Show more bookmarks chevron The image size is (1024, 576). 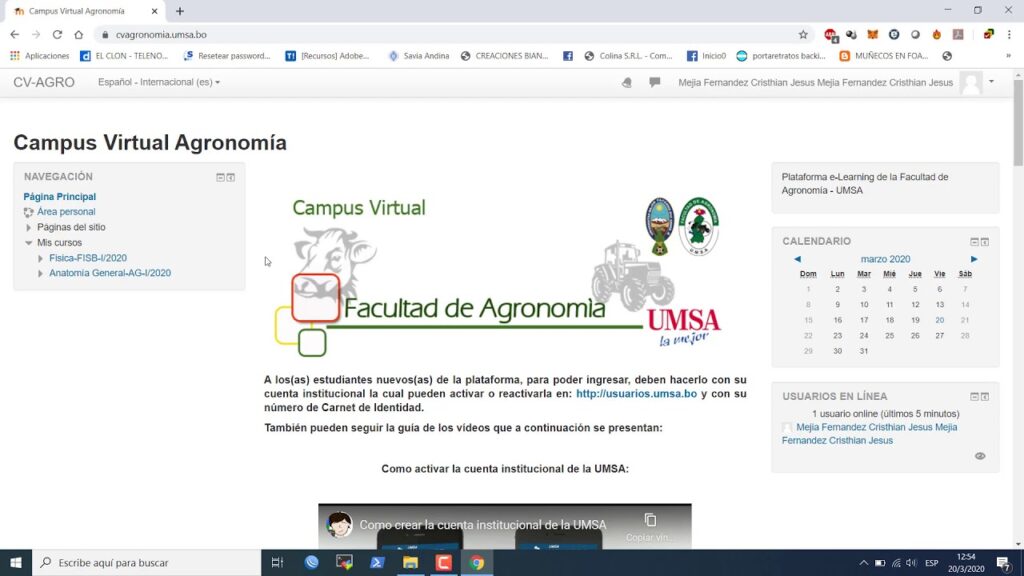tap(1008, 56)
